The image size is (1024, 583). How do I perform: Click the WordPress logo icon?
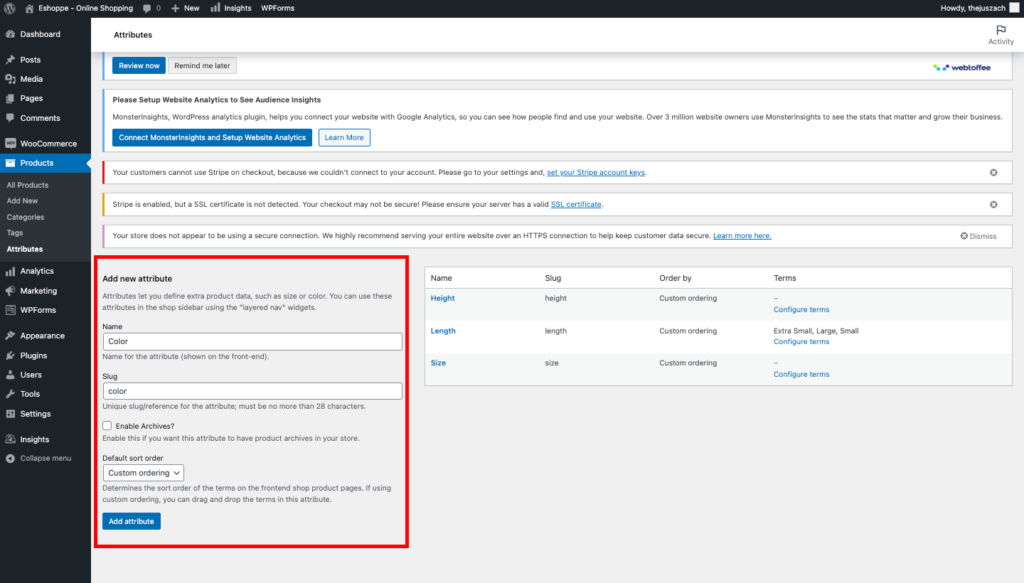coord(10,8)
